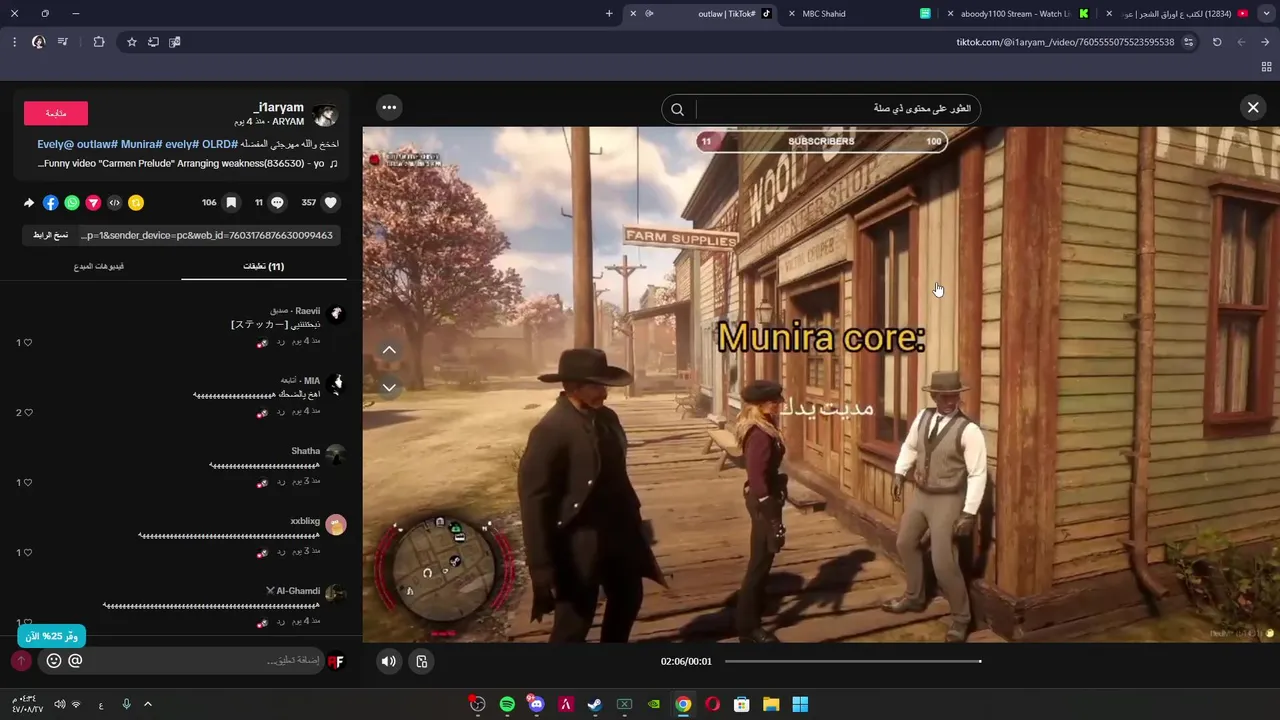Close the video viewer with X
1280x720 pixels.
tap(1253, 107)
